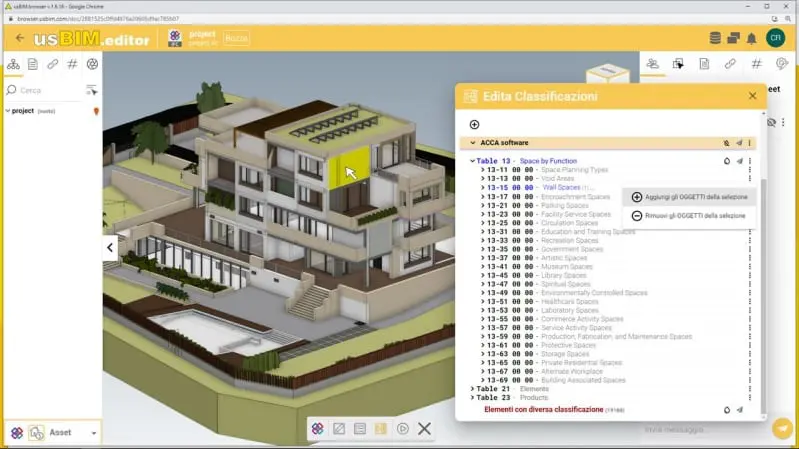
Task: Collapse the ACCA software section
Action: [473, 143]
